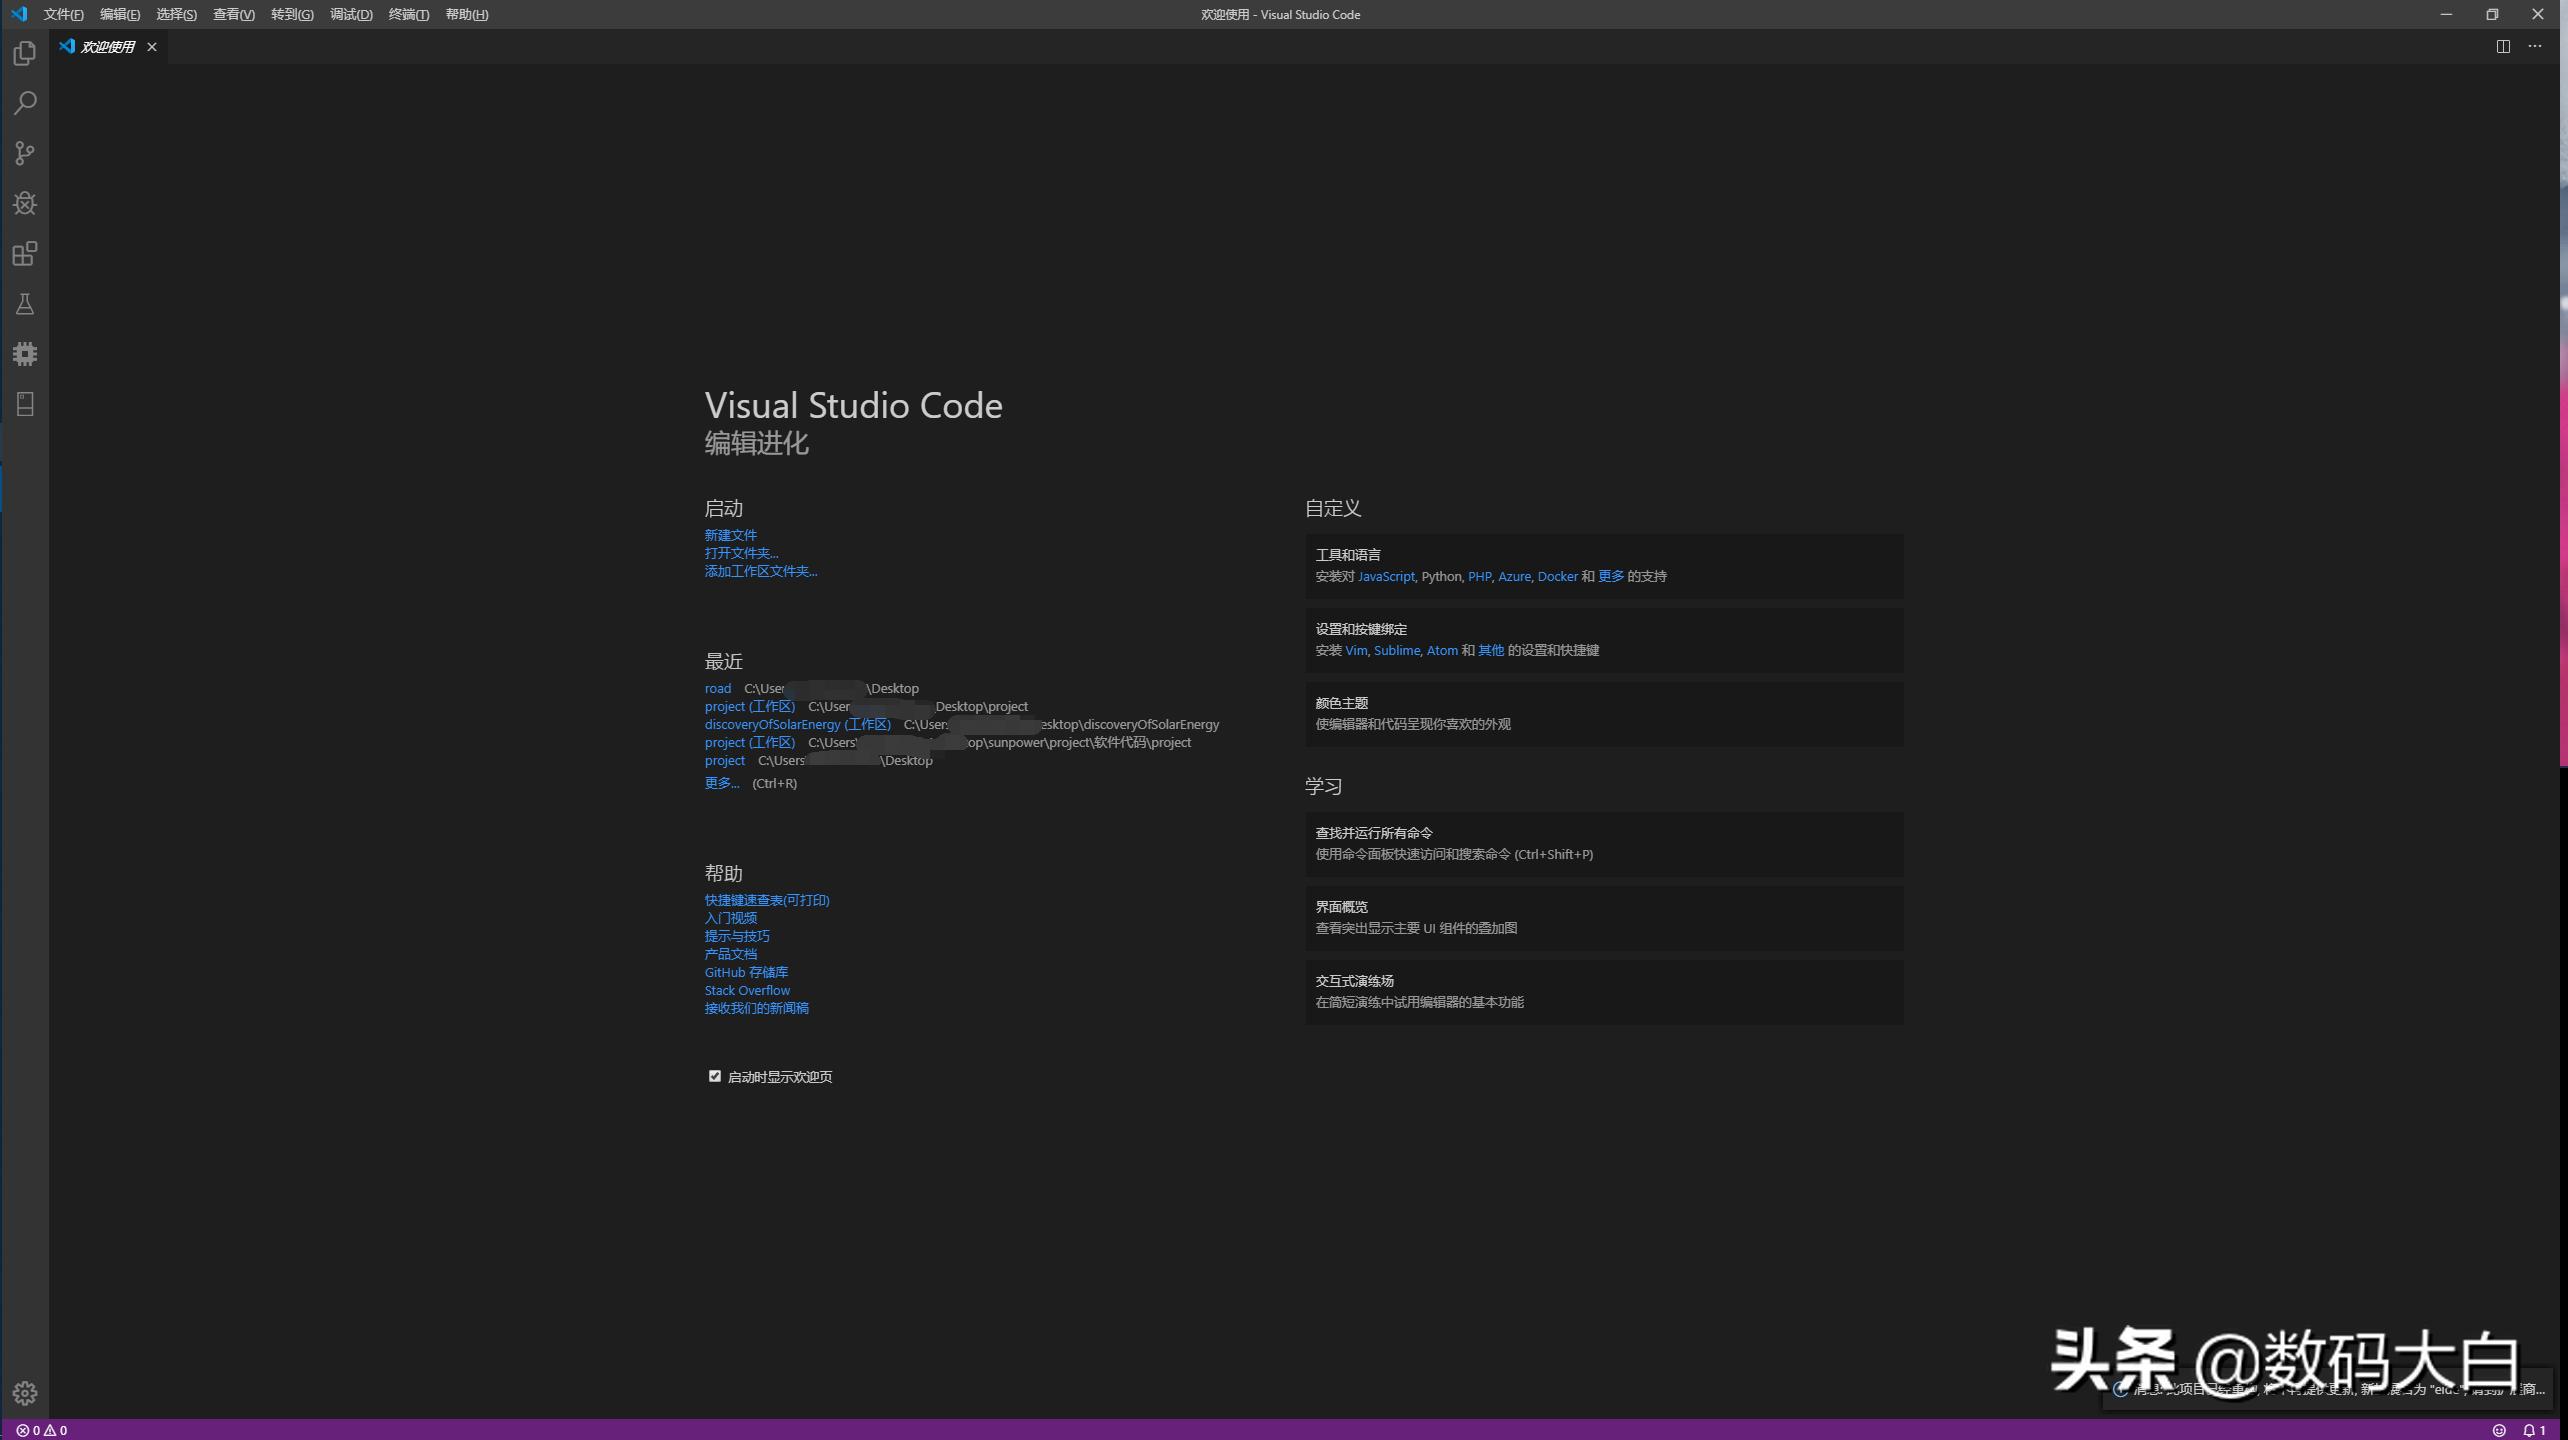The width and height of the screenshot is (2568, 1440).
Task: Open the 文件(F) menu
Action: pos(63,14)
